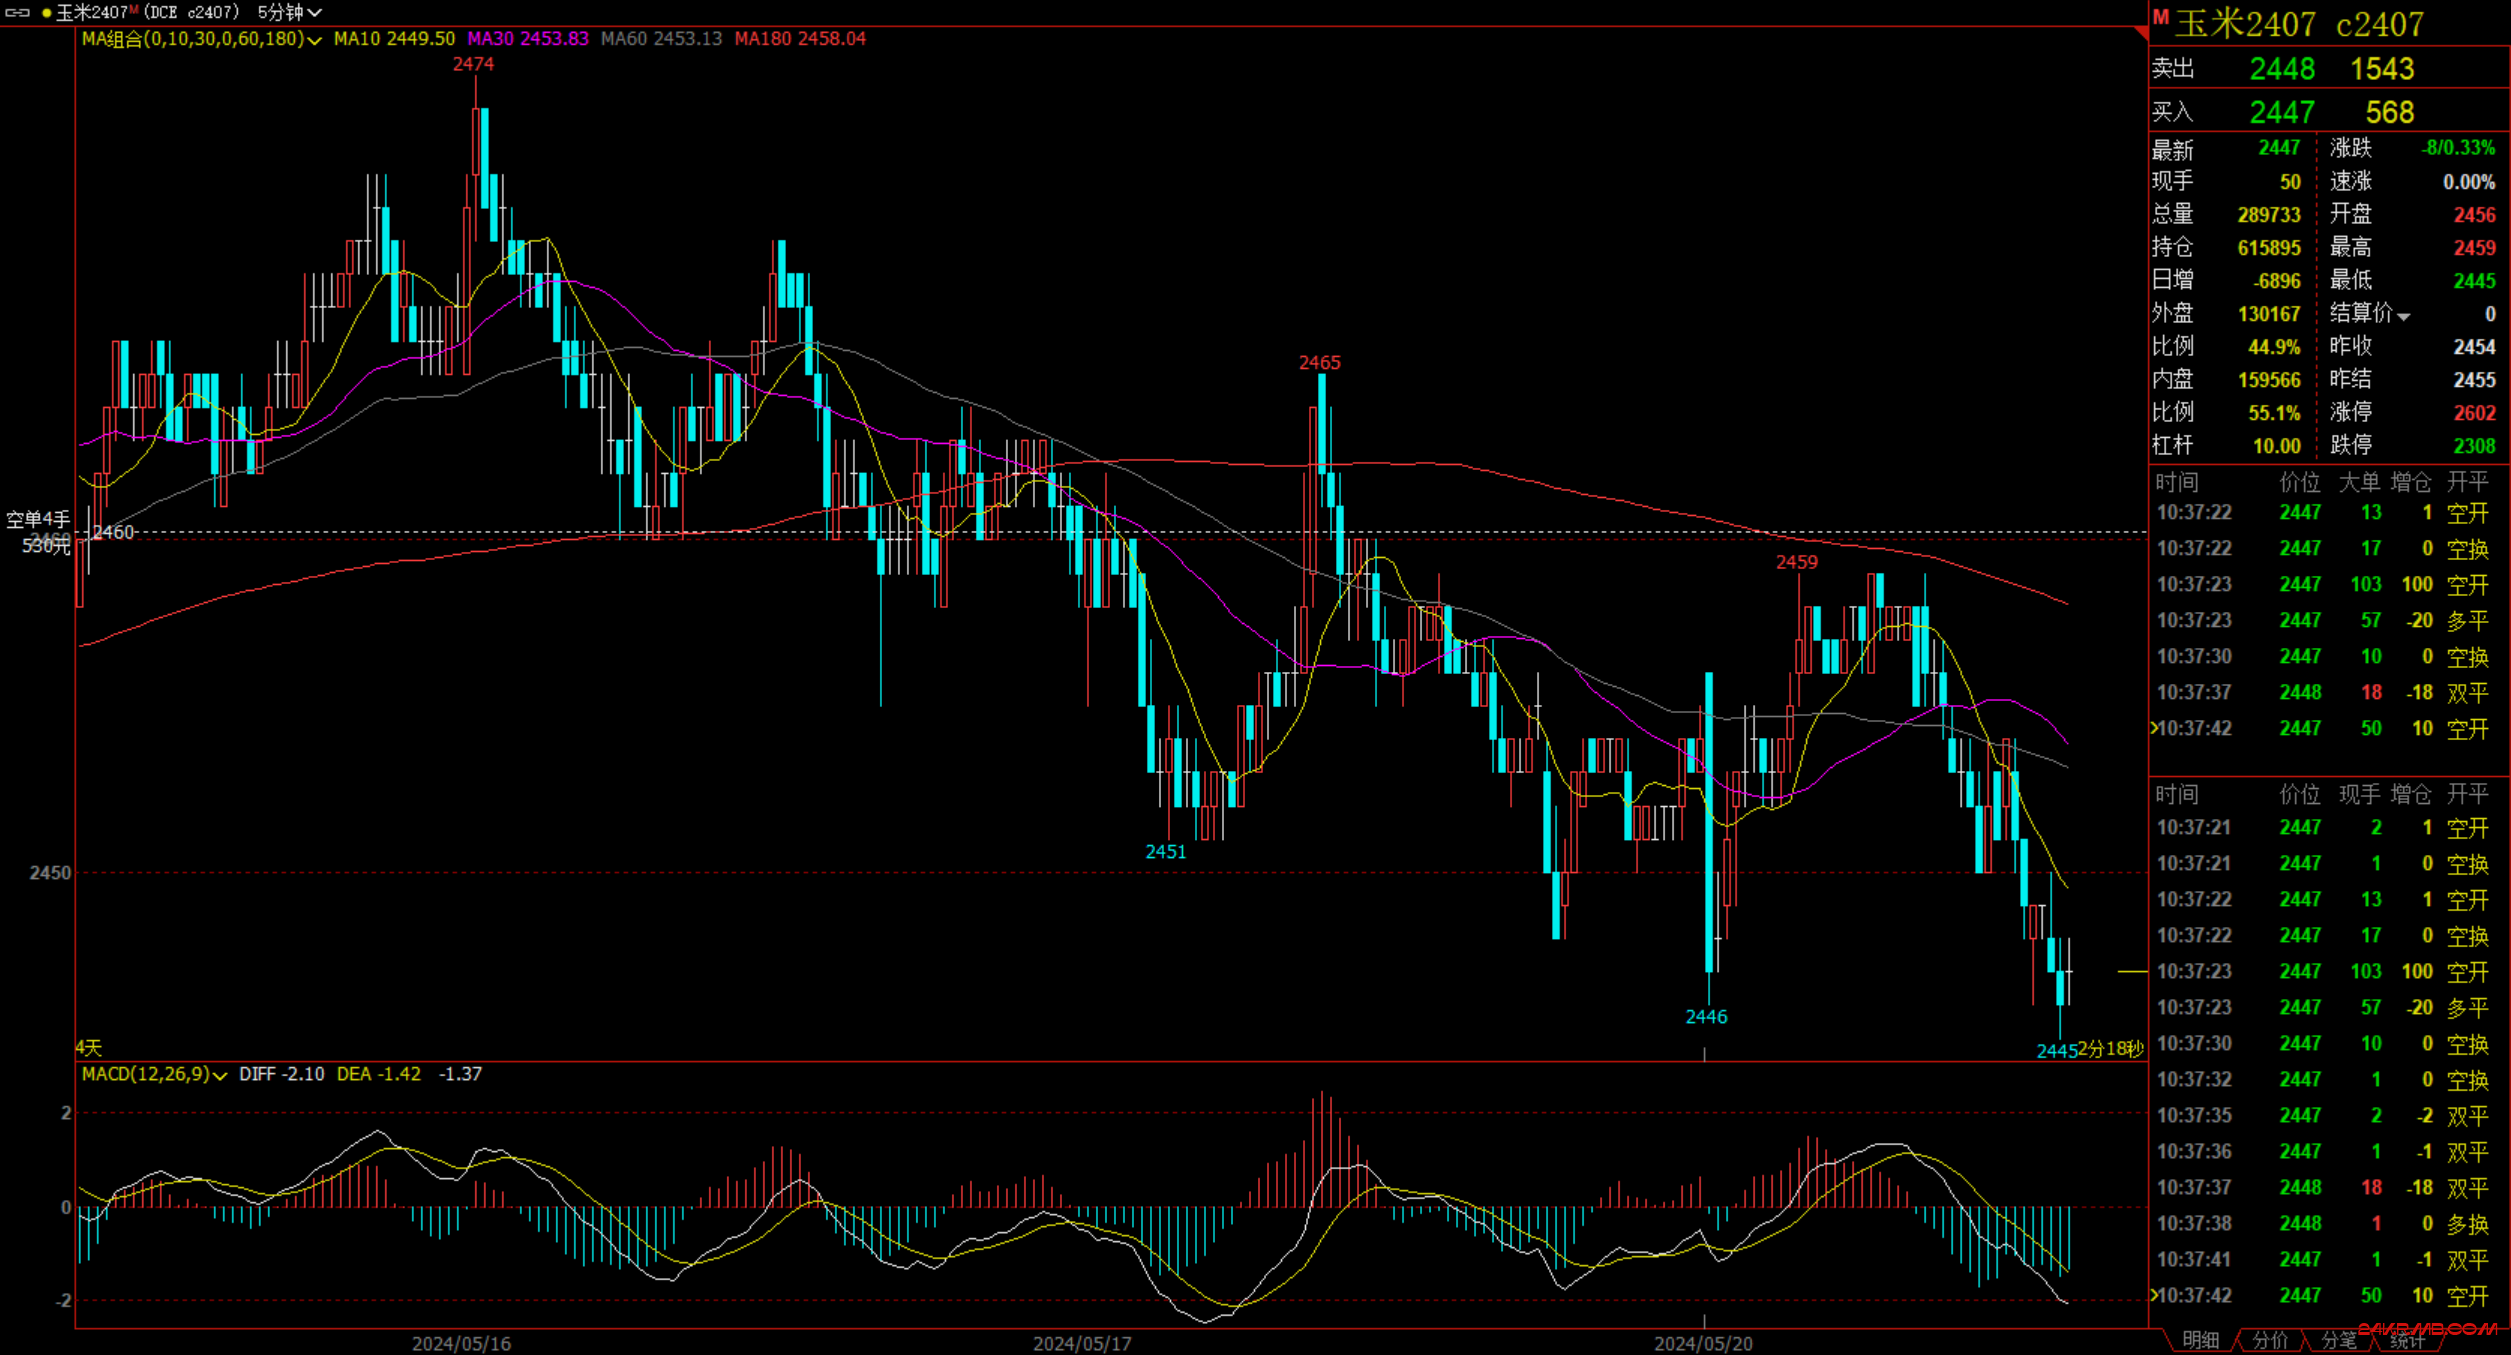Switch to the 统计 tab

click(x=2406, y=1340)
